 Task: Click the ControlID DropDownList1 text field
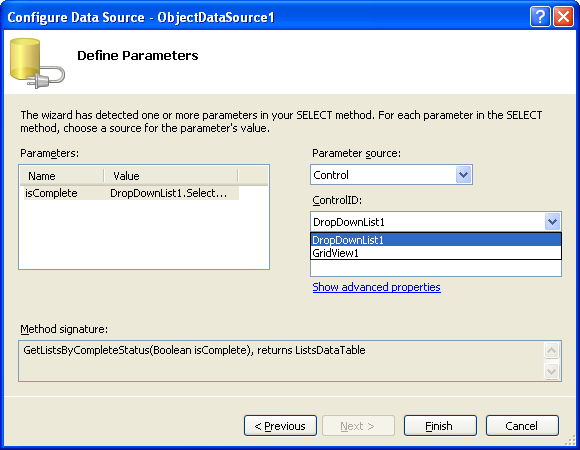(x=427, y=222)
